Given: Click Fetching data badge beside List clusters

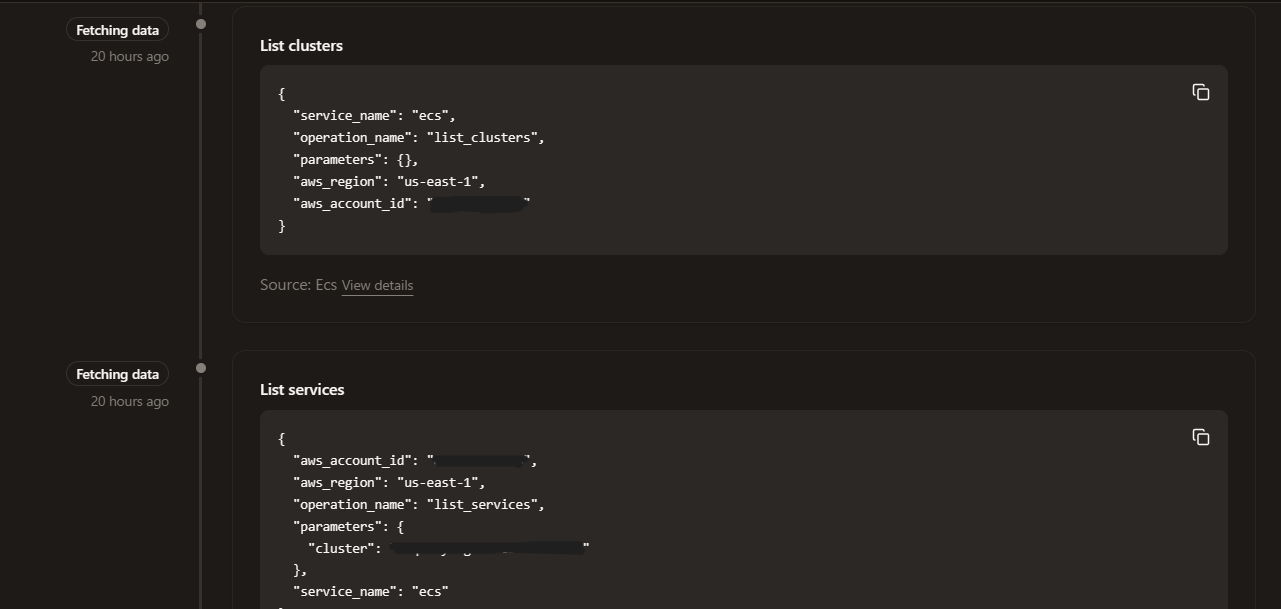Looking at the screenshot, I should pos(117,30).
